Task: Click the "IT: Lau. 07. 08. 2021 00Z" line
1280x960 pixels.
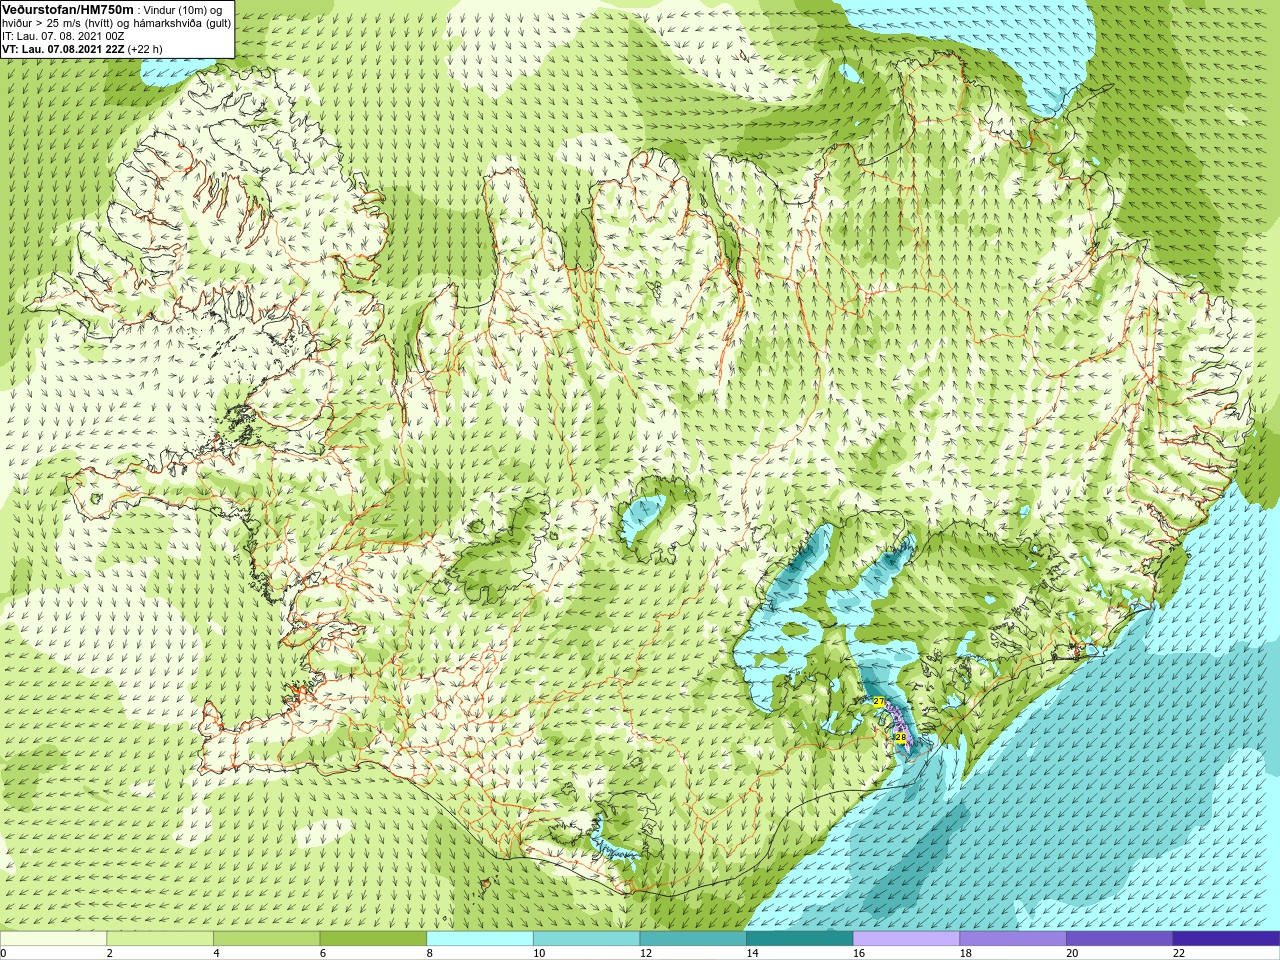Action: click(63, 36)
